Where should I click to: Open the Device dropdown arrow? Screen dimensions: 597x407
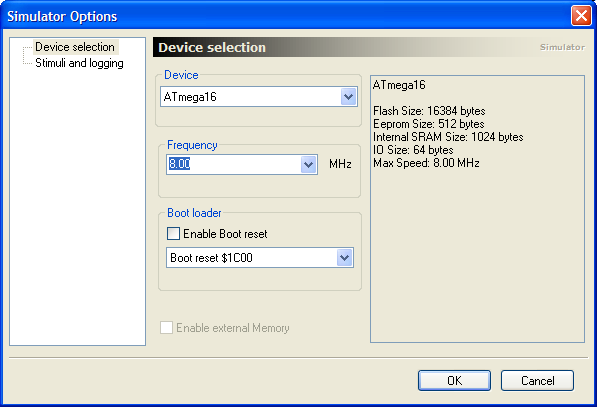(x=348, y=97)
